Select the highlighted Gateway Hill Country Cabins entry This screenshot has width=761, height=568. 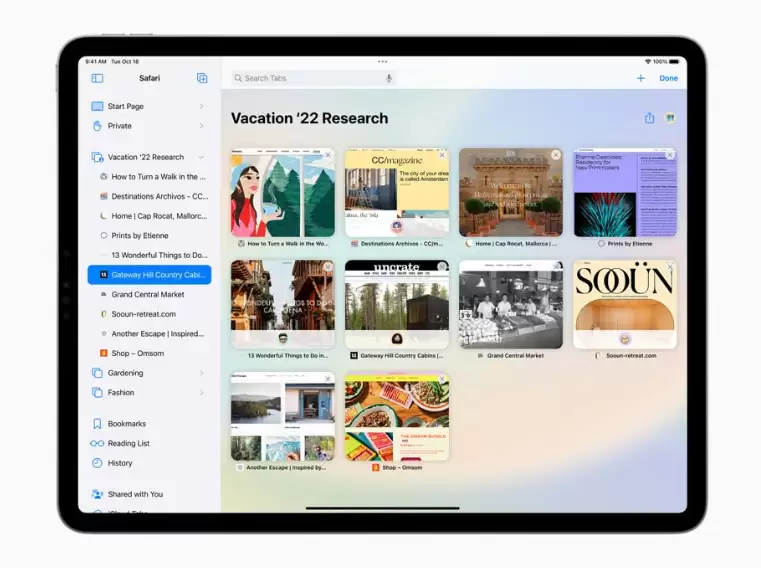pyautogui.click(x=149, y=275)
